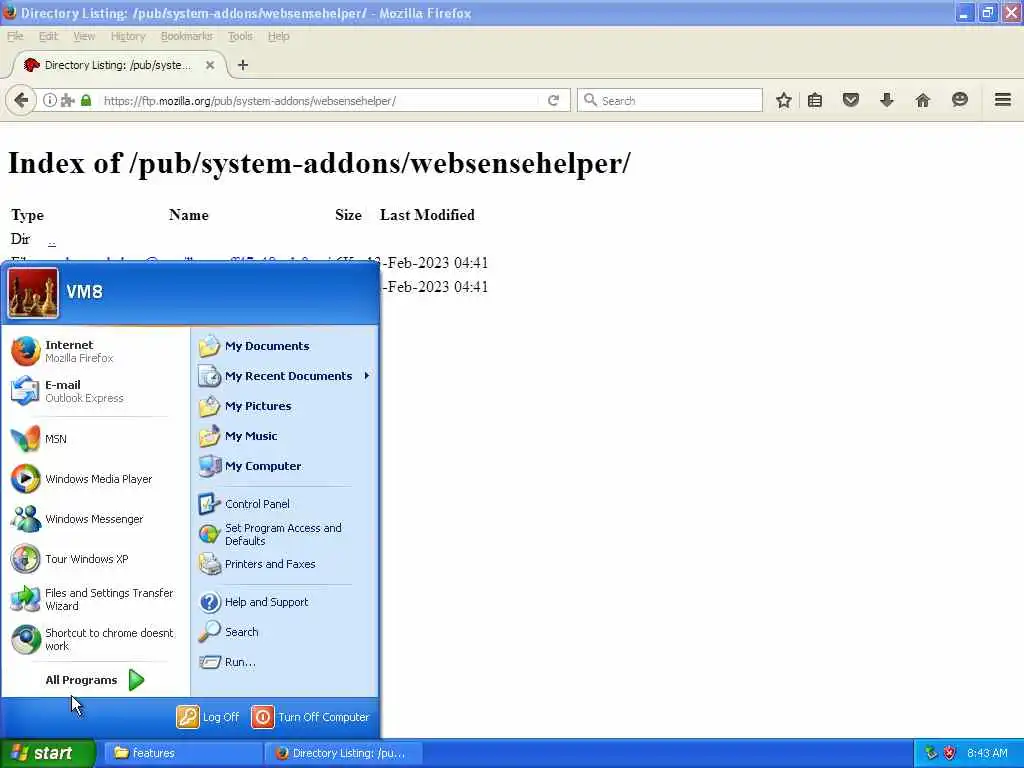1024x768 pixels.
Task: Launch MSN from Start menu
Action: pyautogui.click(x=95, y=439)
